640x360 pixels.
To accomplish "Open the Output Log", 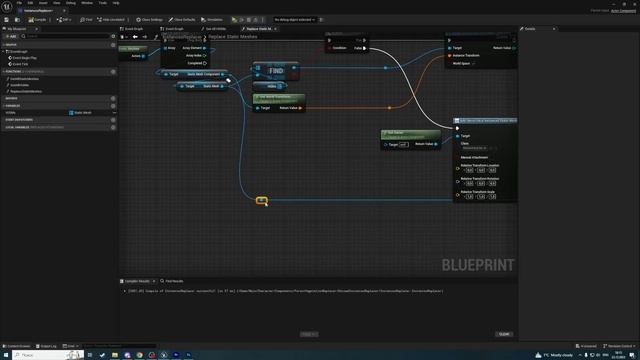I will [47, 346].
